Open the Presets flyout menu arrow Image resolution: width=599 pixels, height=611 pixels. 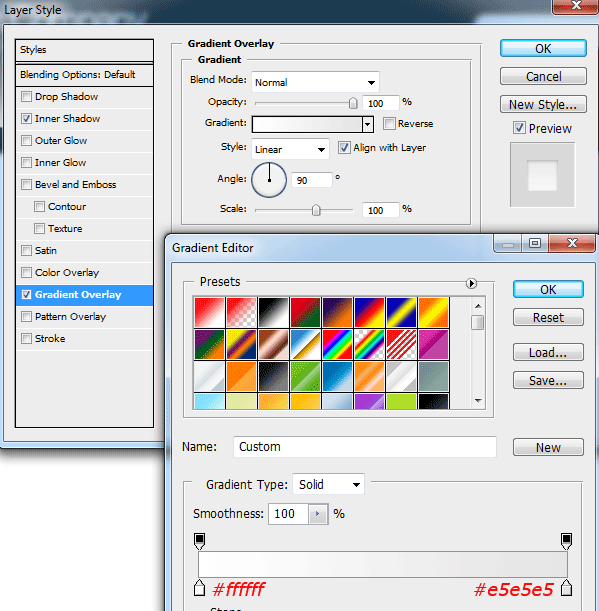point(471,283)
